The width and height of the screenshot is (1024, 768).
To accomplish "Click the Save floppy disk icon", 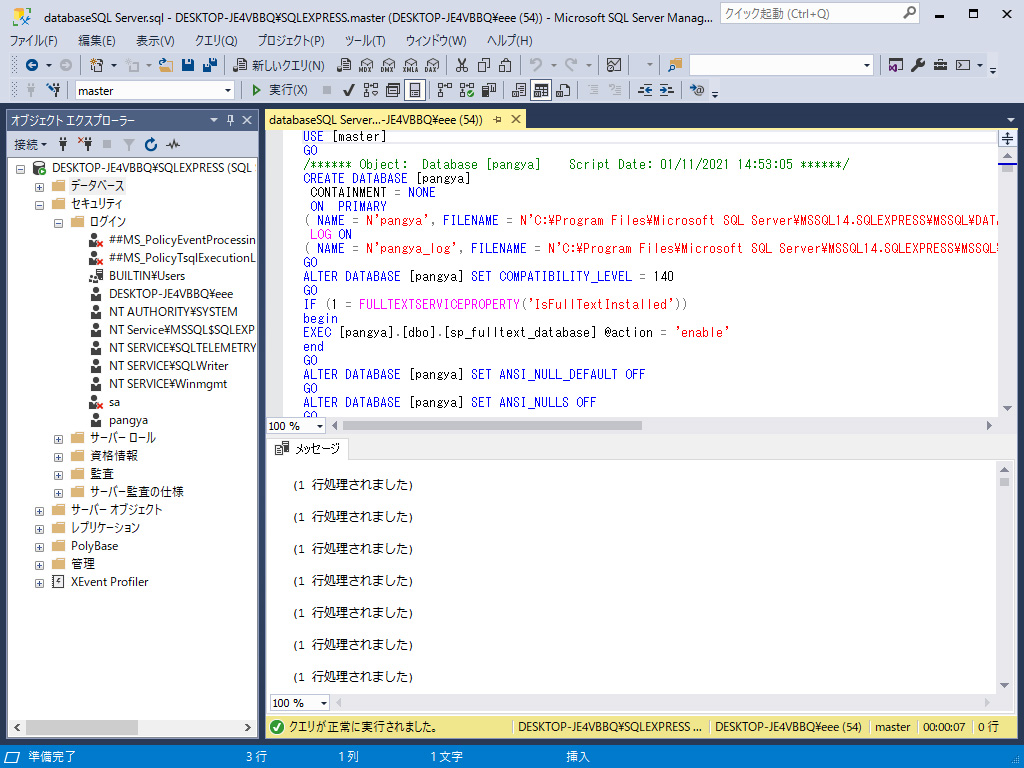I will click(188, 65).
